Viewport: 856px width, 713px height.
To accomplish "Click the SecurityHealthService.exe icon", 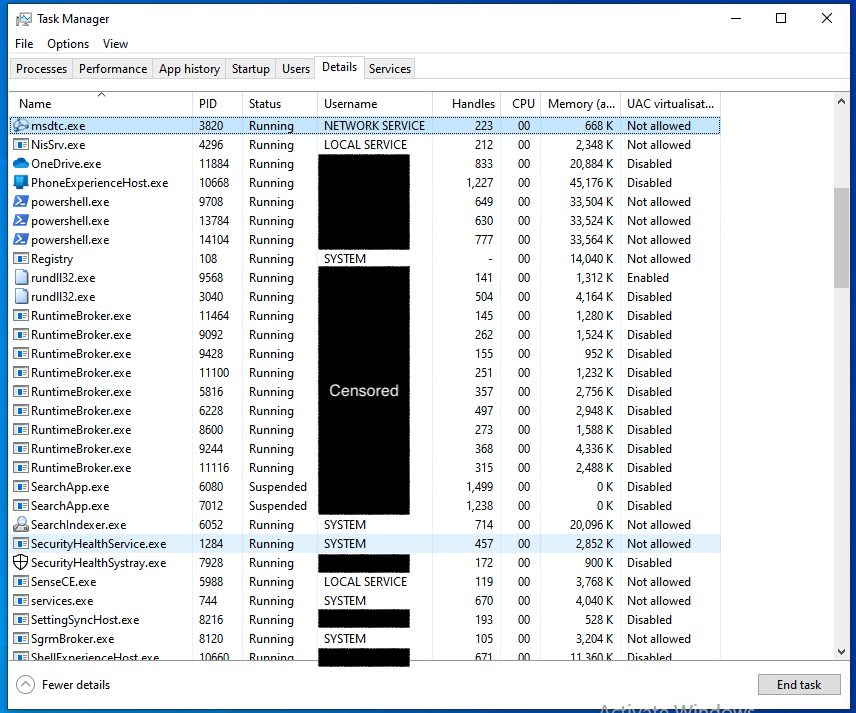I will pyautogui.click(x=21, y=544).
